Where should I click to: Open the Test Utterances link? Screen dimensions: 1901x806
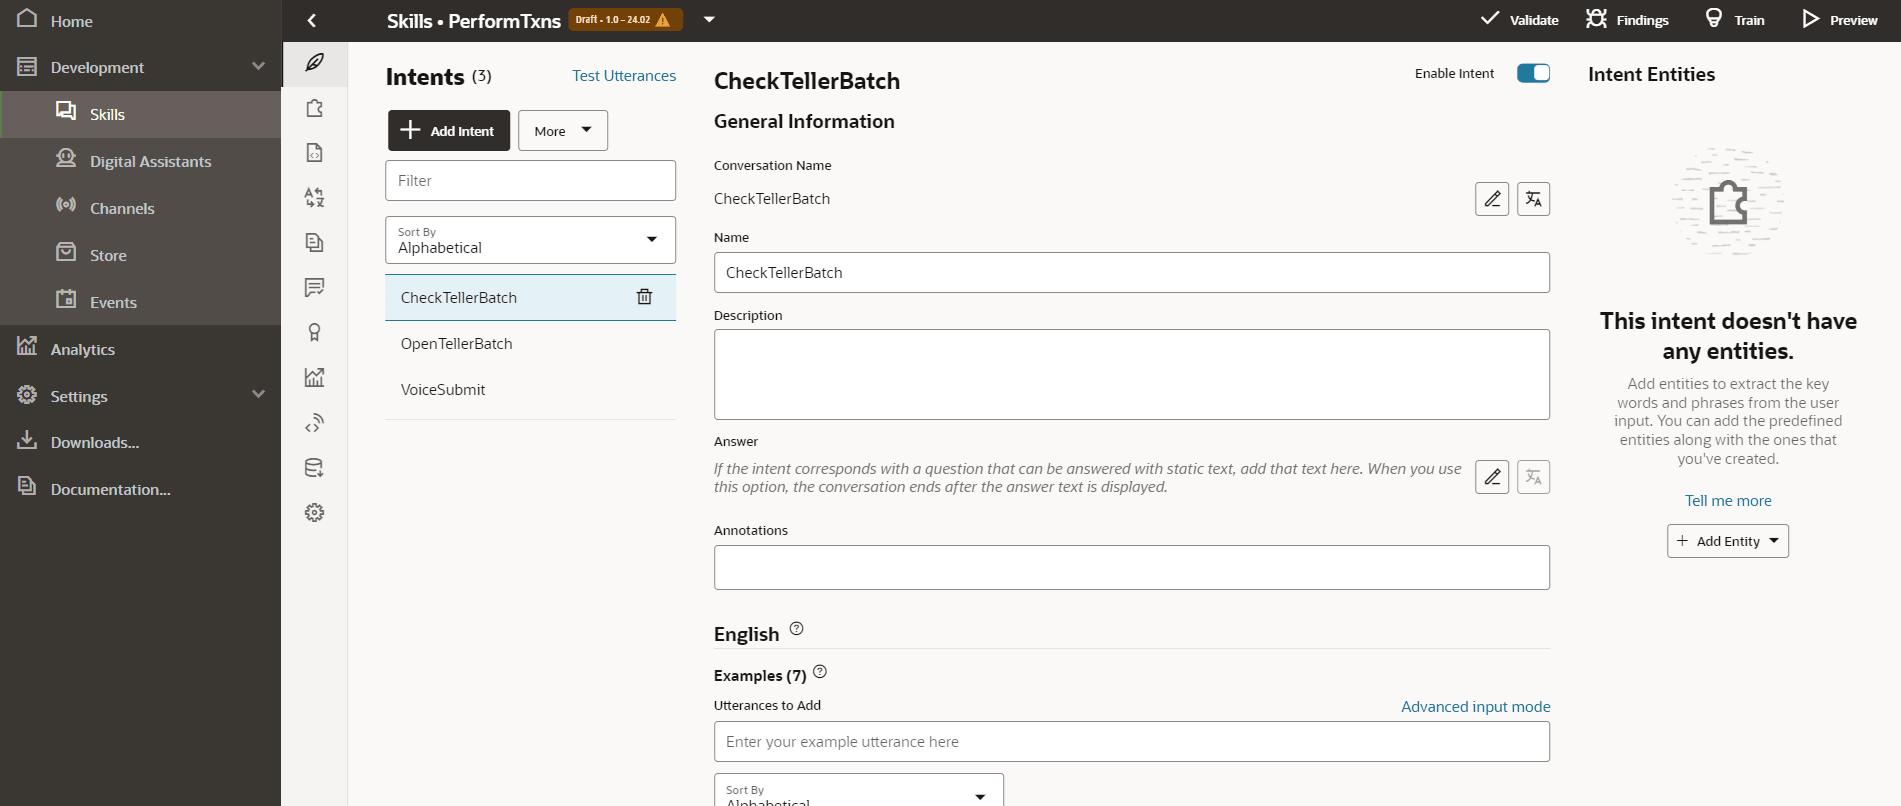coord(623,76)
